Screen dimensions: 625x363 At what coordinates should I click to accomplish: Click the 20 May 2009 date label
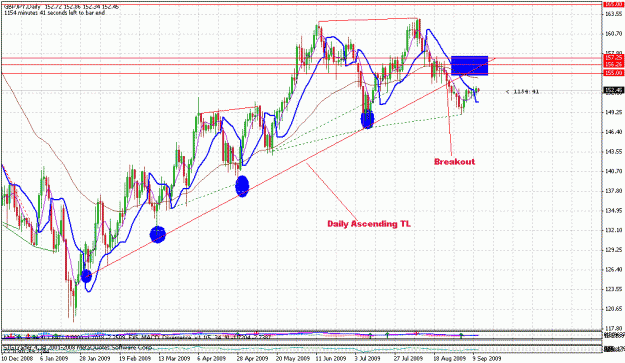point(292,359)
